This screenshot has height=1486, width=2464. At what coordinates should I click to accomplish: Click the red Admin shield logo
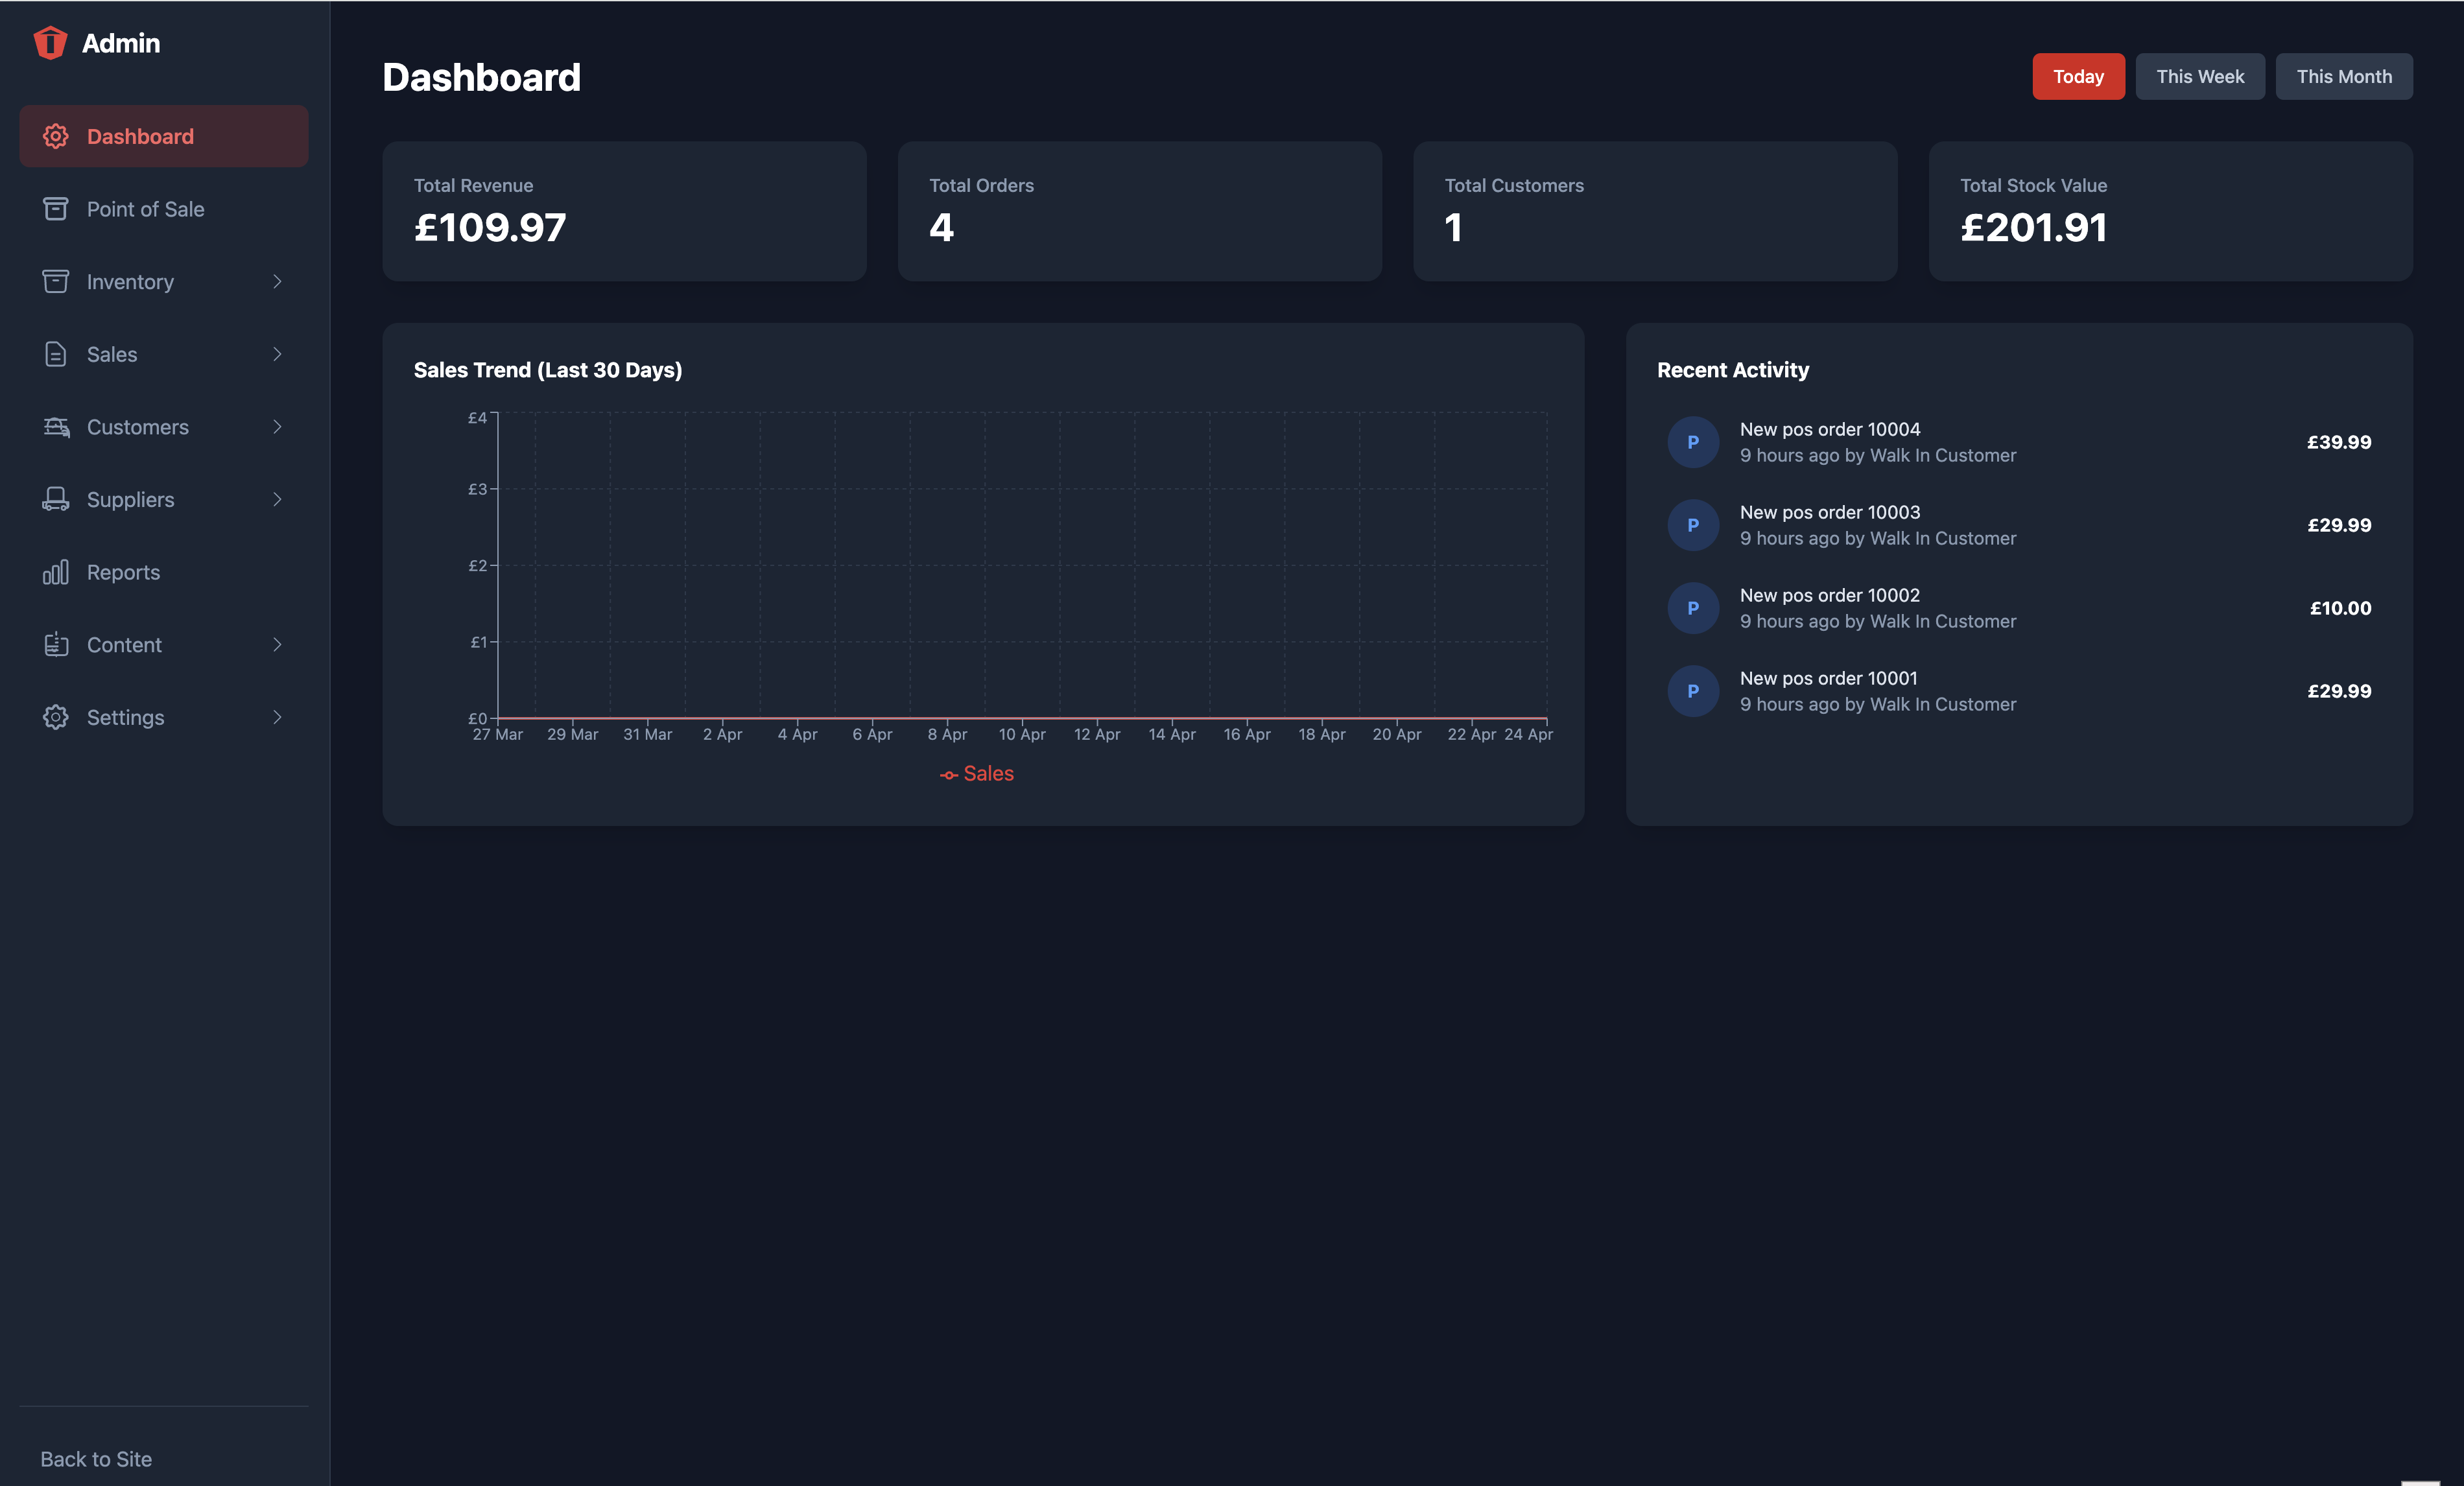click(x=50, y=43)
